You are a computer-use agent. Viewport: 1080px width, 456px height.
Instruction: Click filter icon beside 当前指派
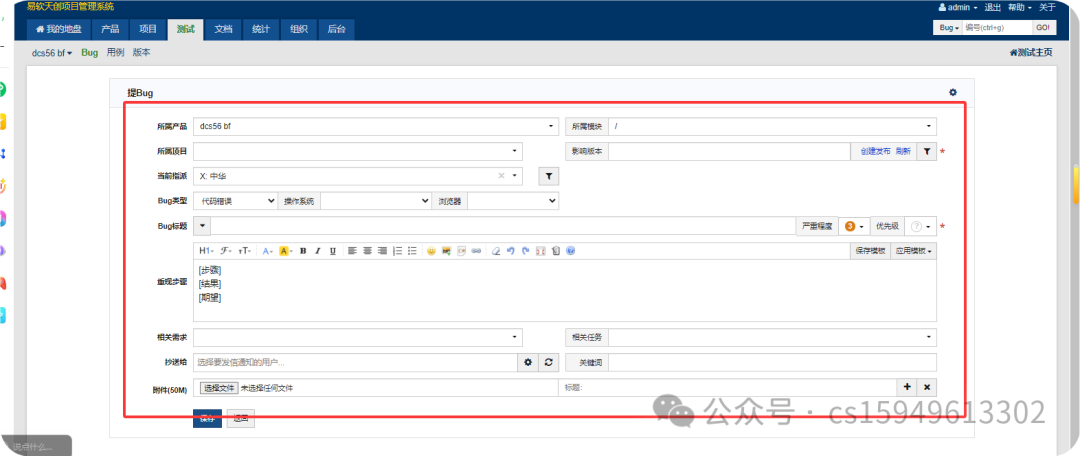(549, 176)
